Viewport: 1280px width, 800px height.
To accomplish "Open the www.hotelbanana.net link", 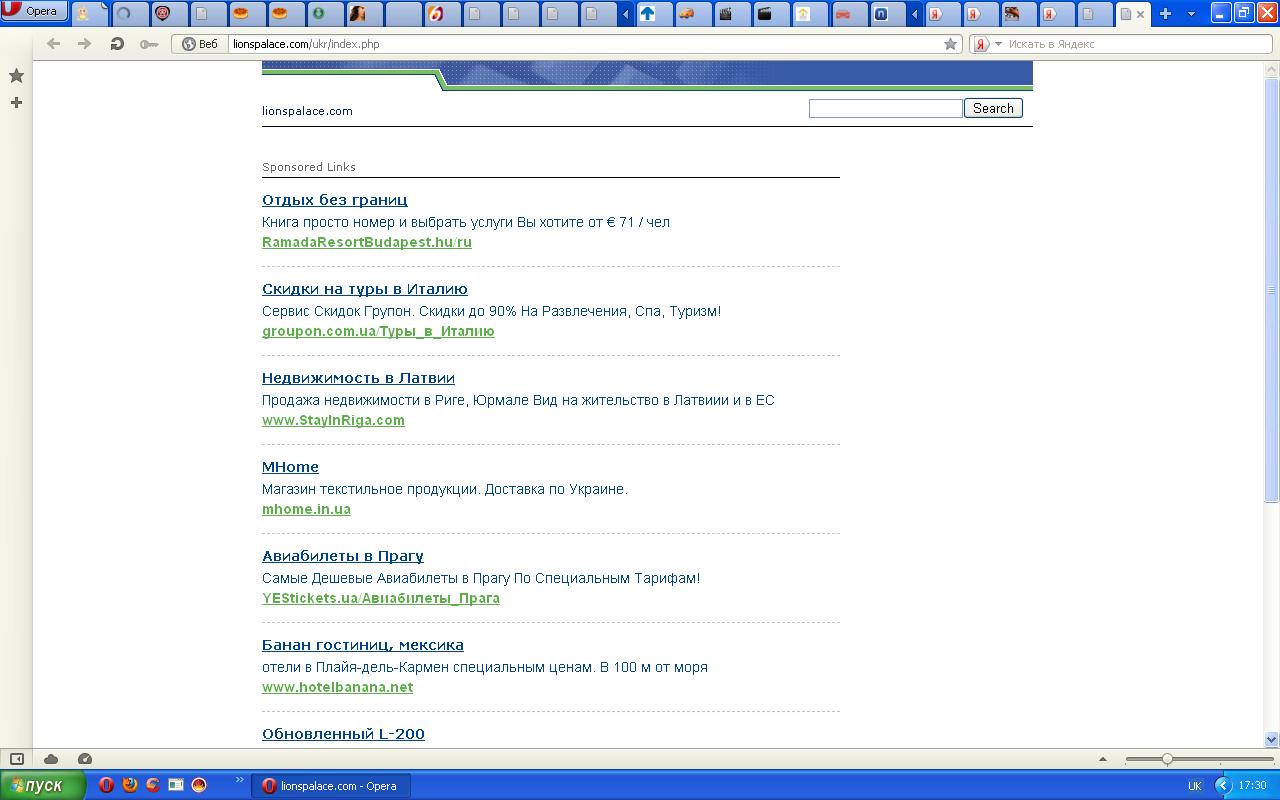I will click(337, 687).
